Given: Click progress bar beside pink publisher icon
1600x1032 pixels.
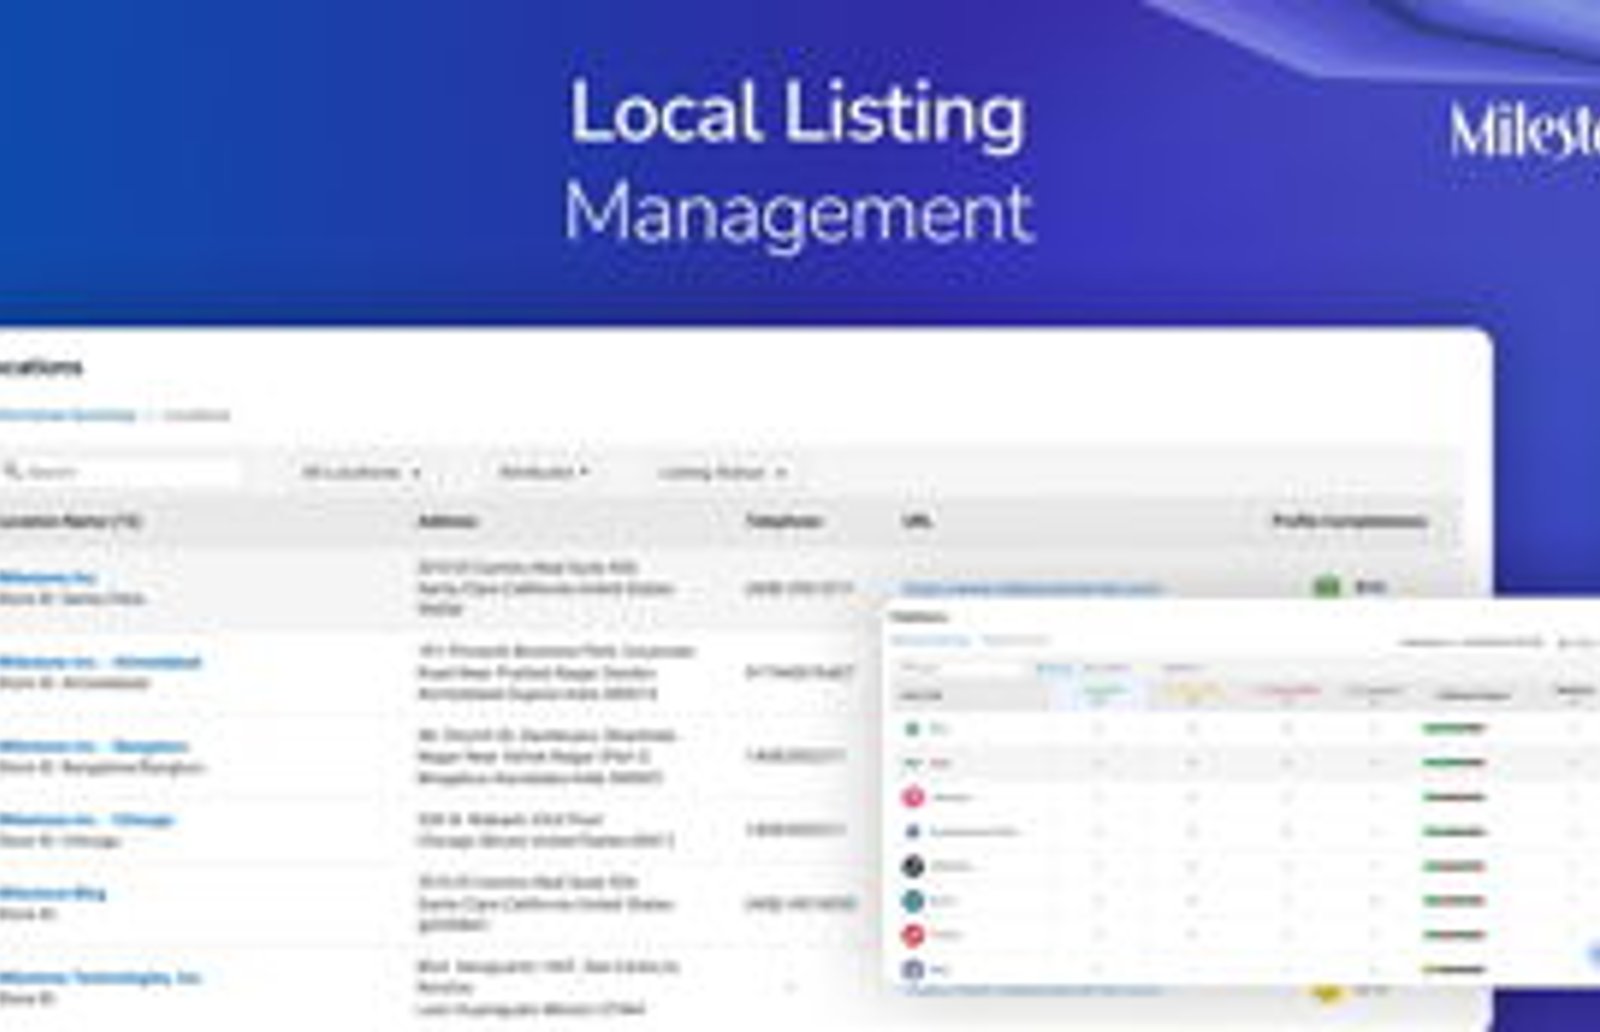Looking at the screenshot, I should (1454, 797).
